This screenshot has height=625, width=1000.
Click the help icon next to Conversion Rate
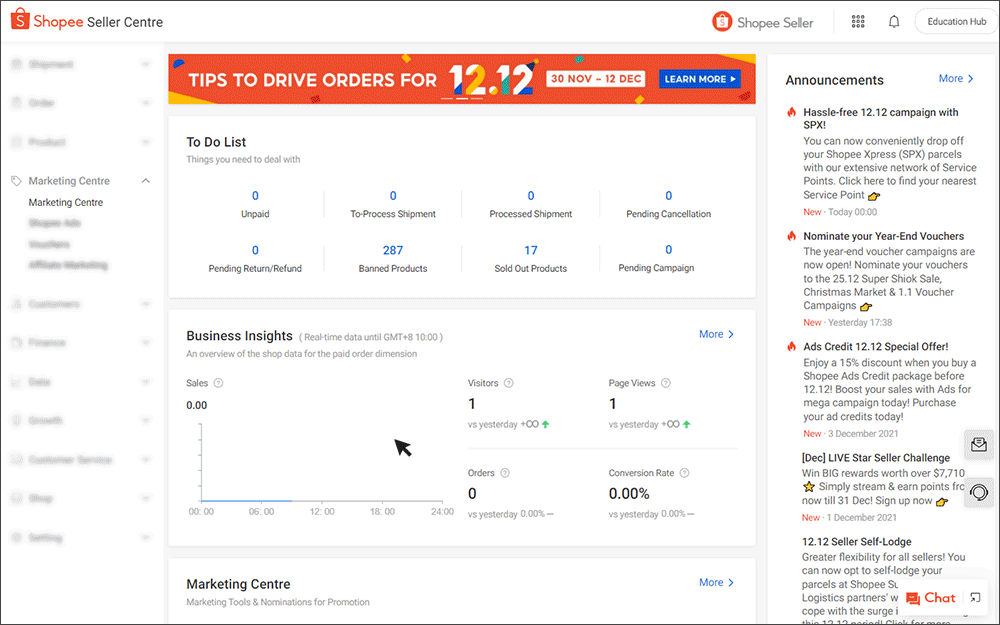[686, 473]
